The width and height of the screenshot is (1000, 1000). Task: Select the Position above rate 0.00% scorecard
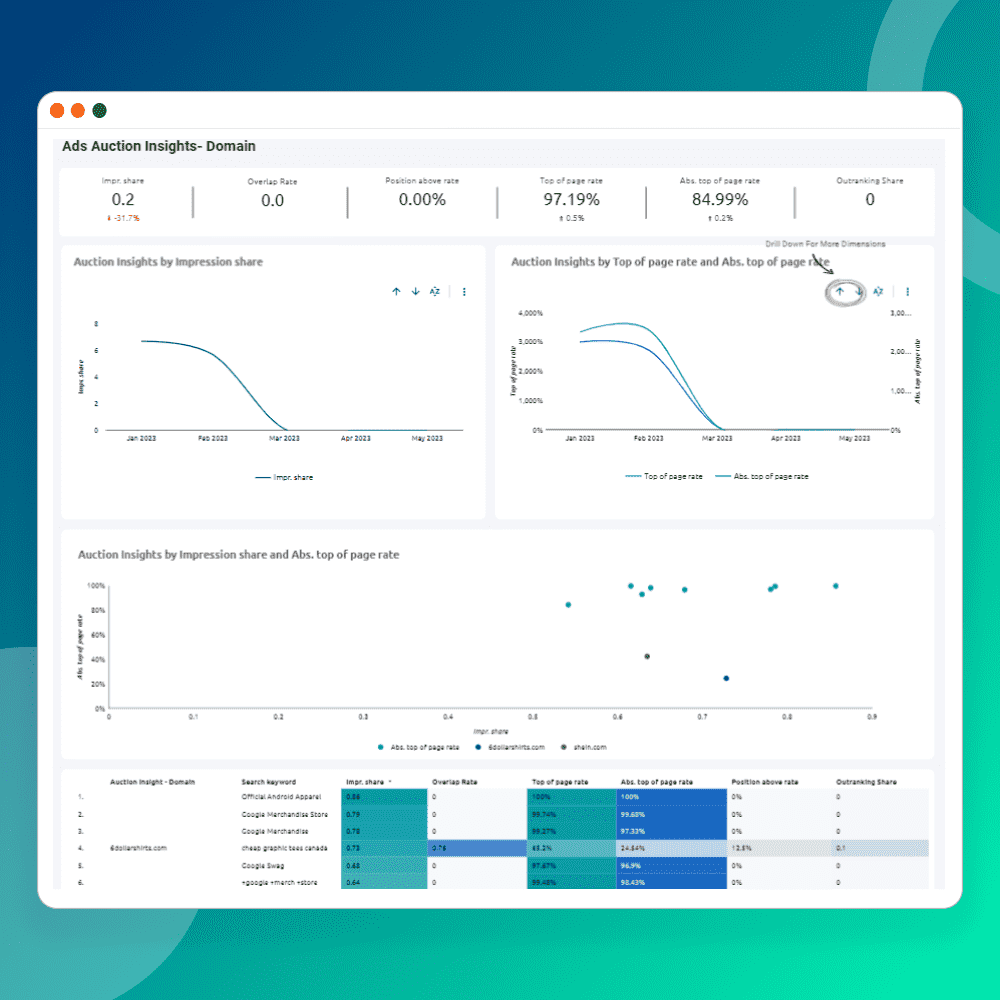click(422, 194)
